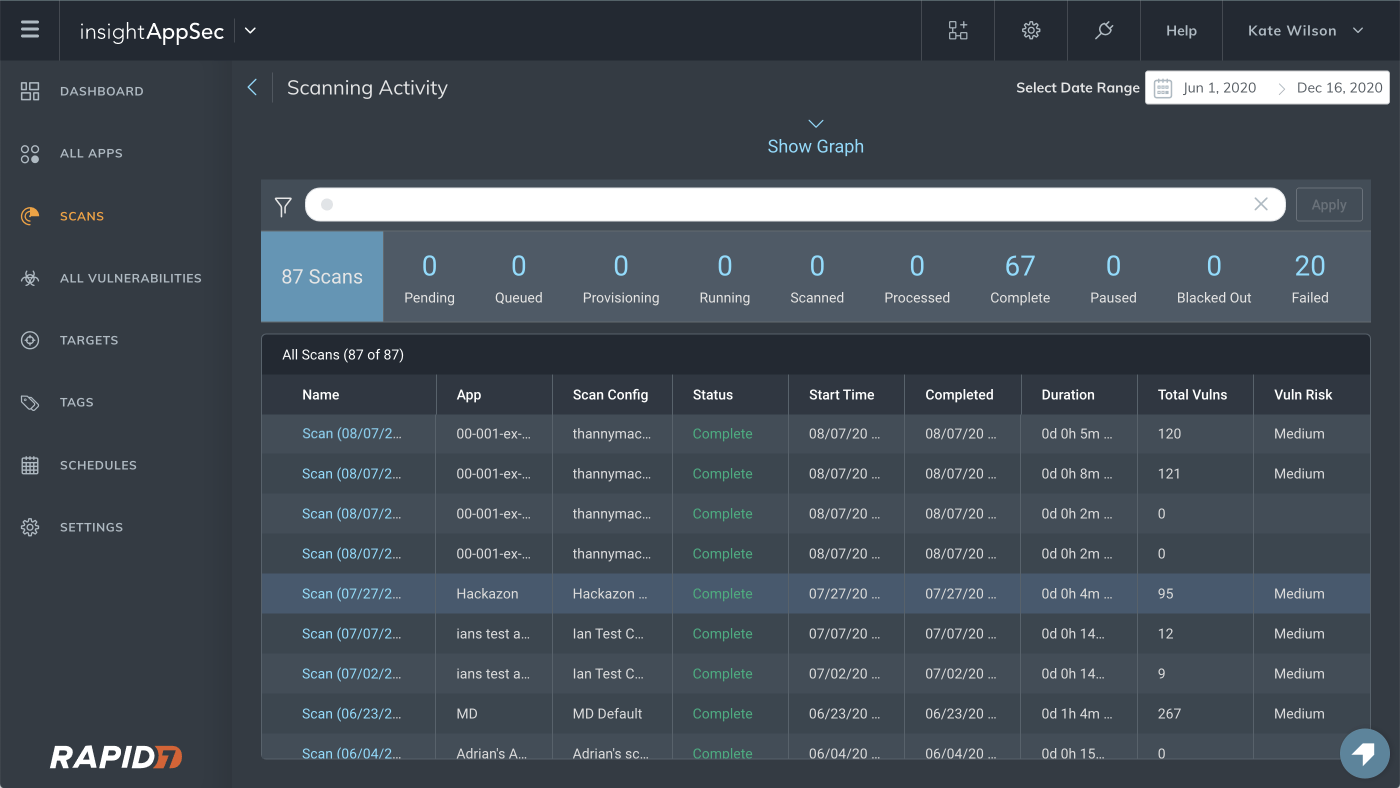1400x788 pixels.
Task: Click the Settings gear icon in sidebar
Action: pos(30,527)
